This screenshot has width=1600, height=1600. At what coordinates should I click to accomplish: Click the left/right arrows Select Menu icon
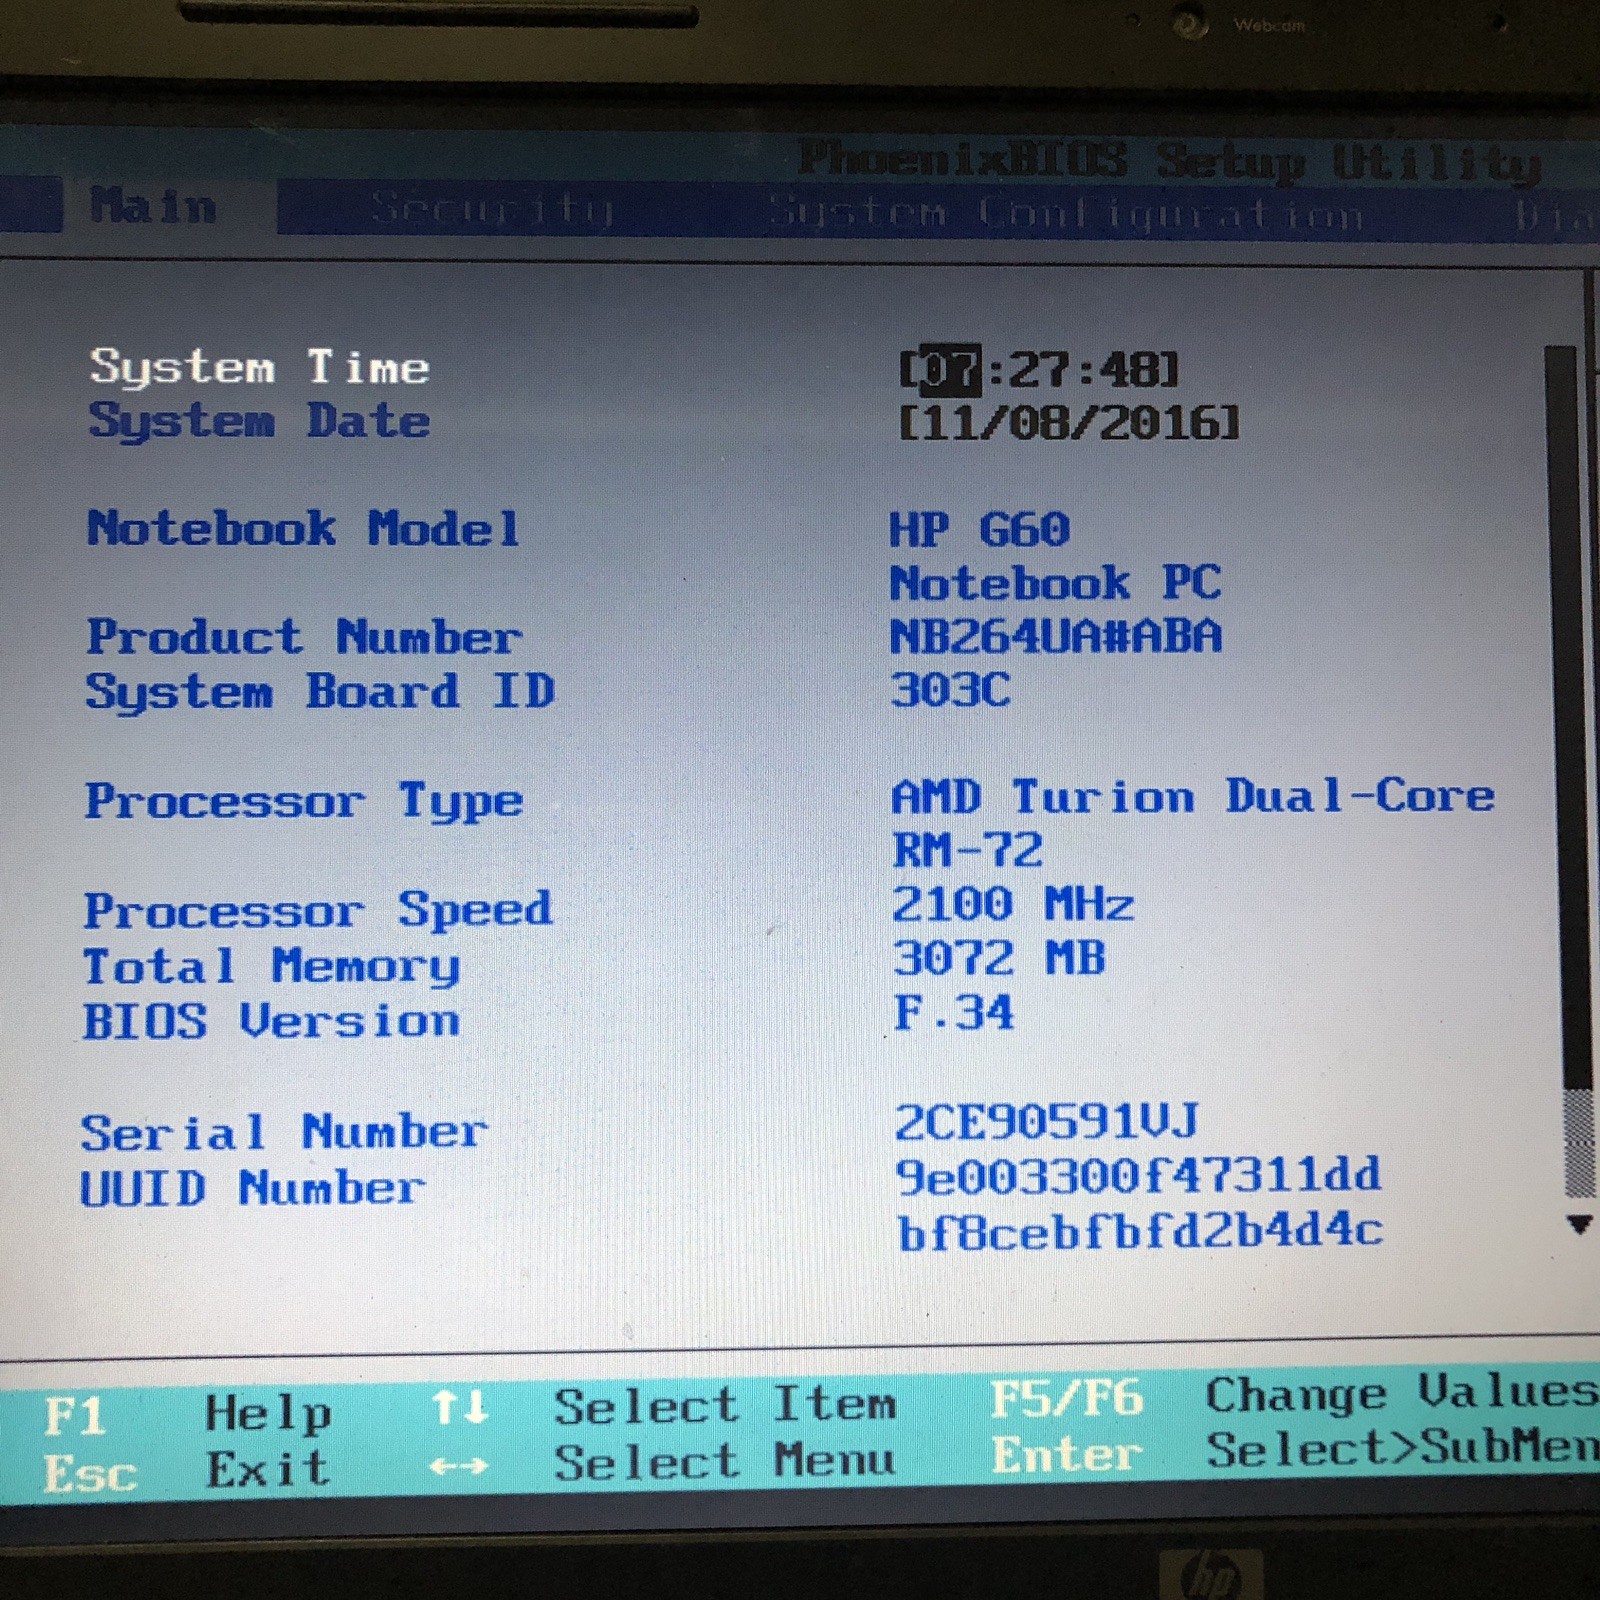459,1467
